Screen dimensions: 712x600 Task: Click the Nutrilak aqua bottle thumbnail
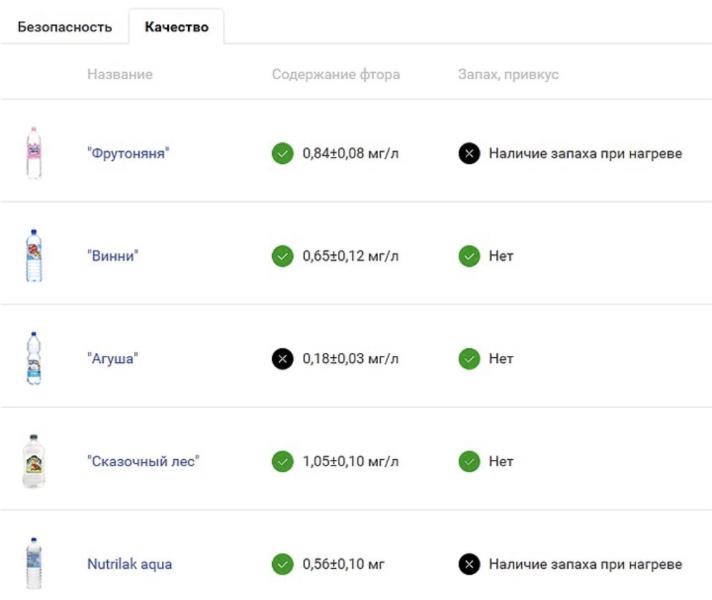click(x=34, y=564)
